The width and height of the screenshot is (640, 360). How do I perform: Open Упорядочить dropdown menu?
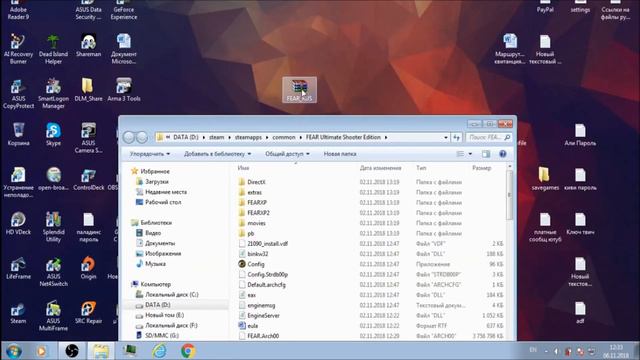pyautogui.click(x=150, y=154)
